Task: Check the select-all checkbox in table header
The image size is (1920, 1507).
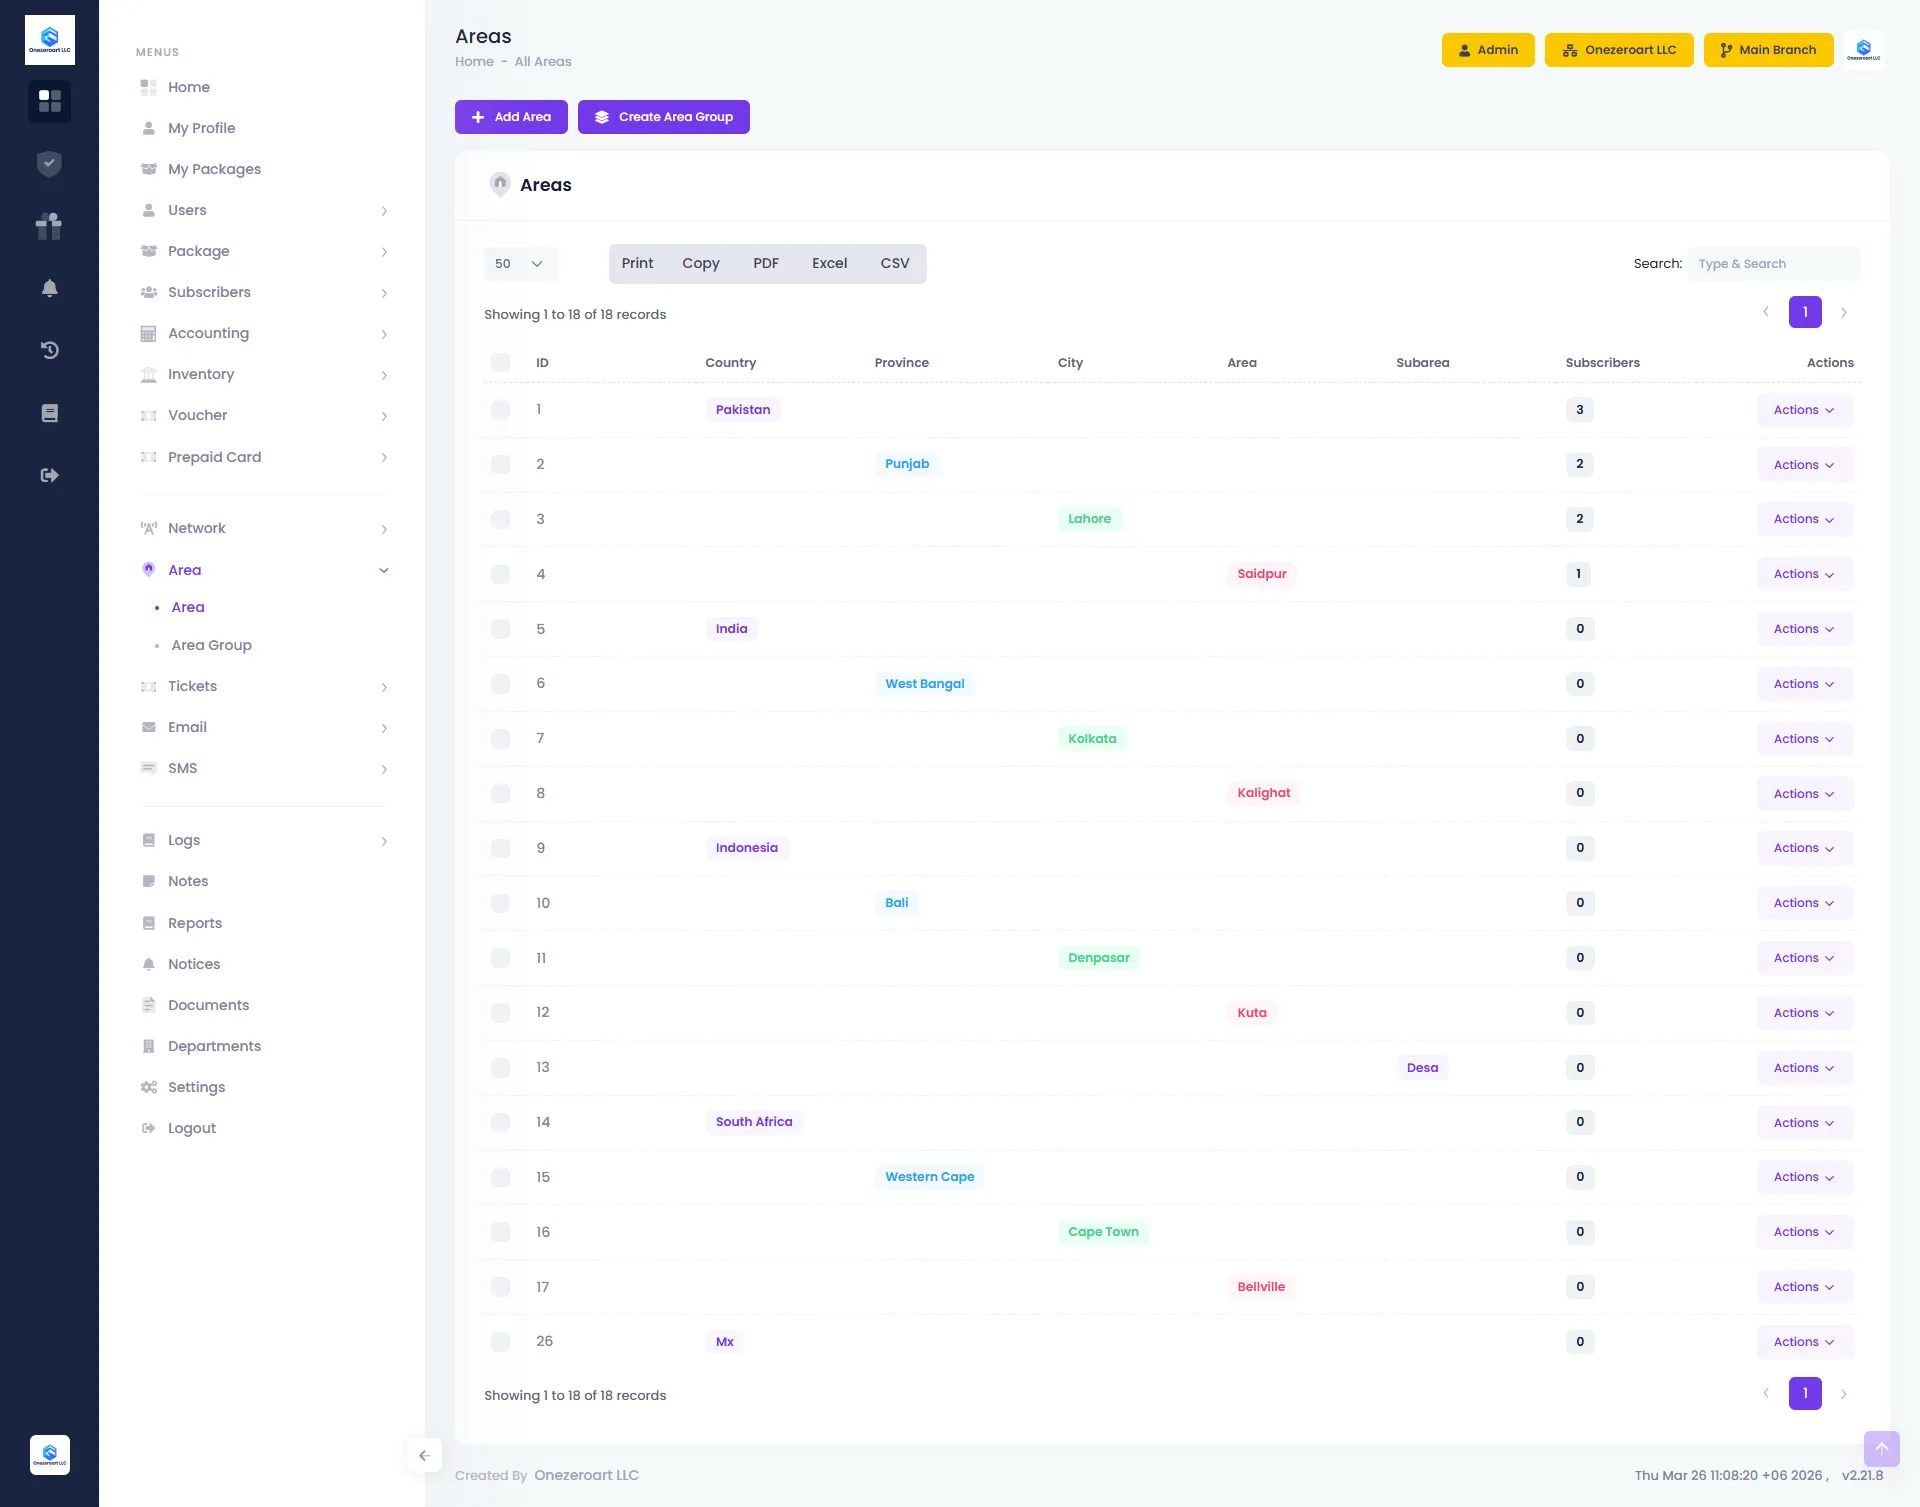Action: click(500, 363)
